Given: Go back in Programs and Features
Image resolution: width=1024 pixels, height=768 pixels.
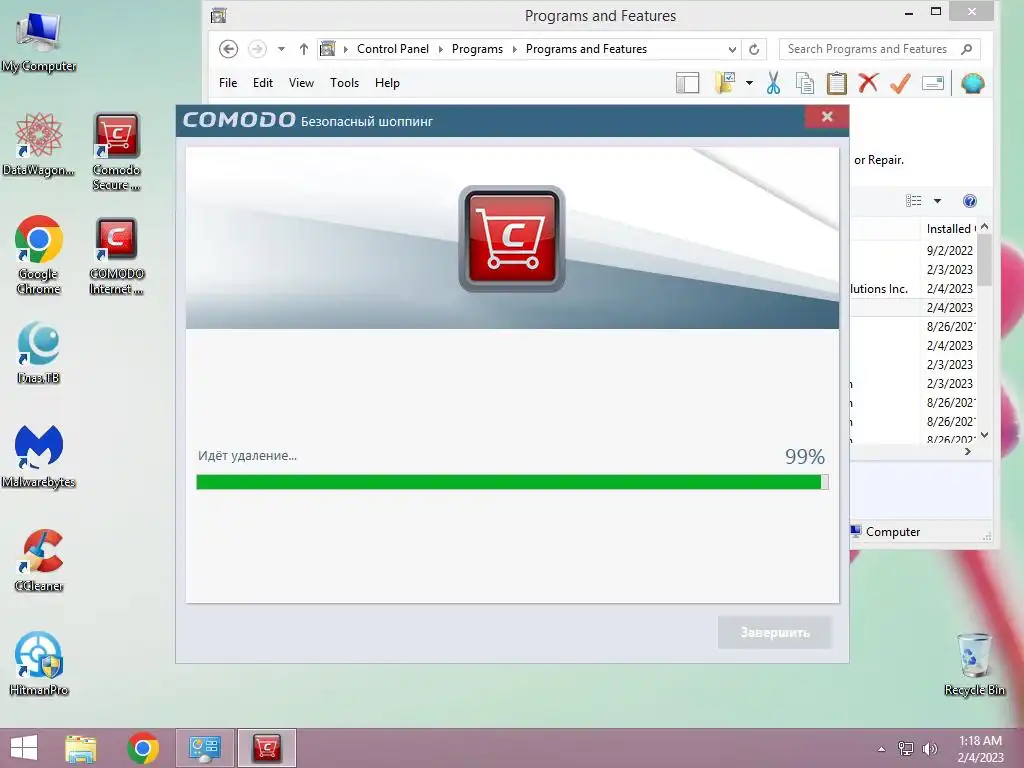Looking at the screenshot, I should coord(228,49).
